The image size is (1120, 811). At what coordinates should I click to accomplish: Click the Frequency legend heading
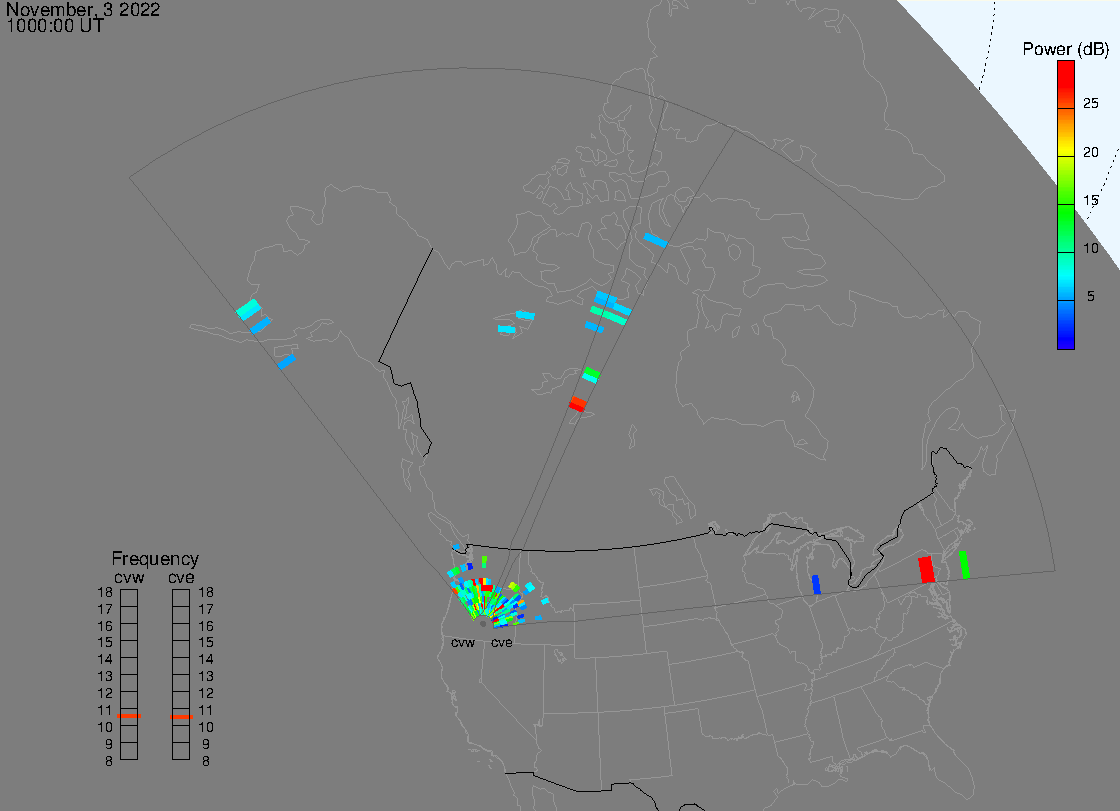155,559
